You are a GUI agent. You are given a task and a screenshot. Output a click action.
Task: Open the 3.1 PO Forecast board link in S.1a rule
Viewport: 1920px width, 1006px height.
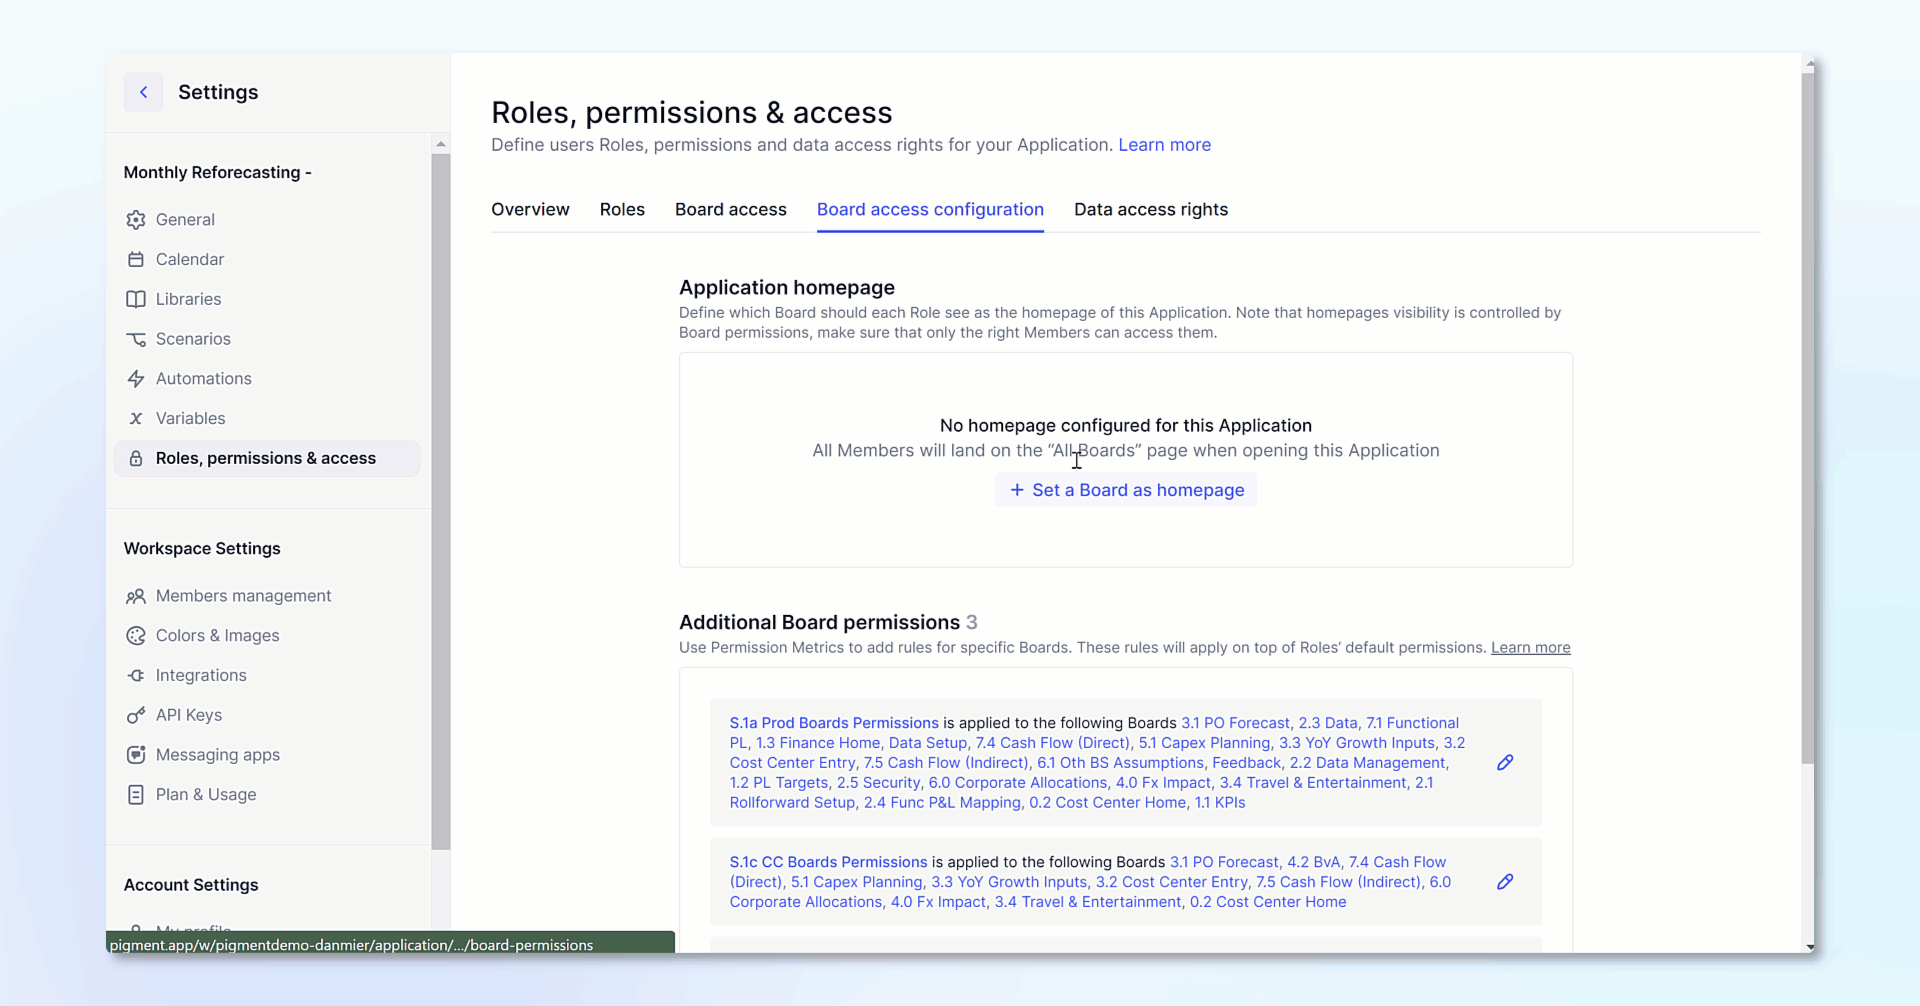[1235, 723]
